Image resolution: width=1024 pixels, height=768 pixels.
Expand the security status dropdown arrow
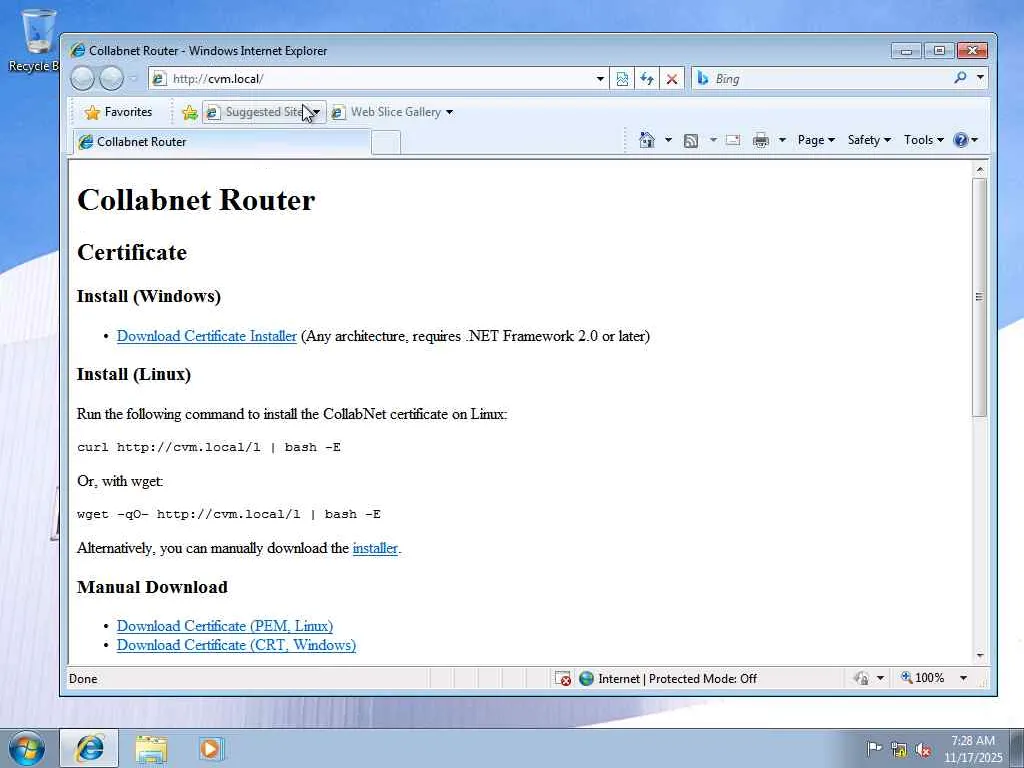click(880, 679)
